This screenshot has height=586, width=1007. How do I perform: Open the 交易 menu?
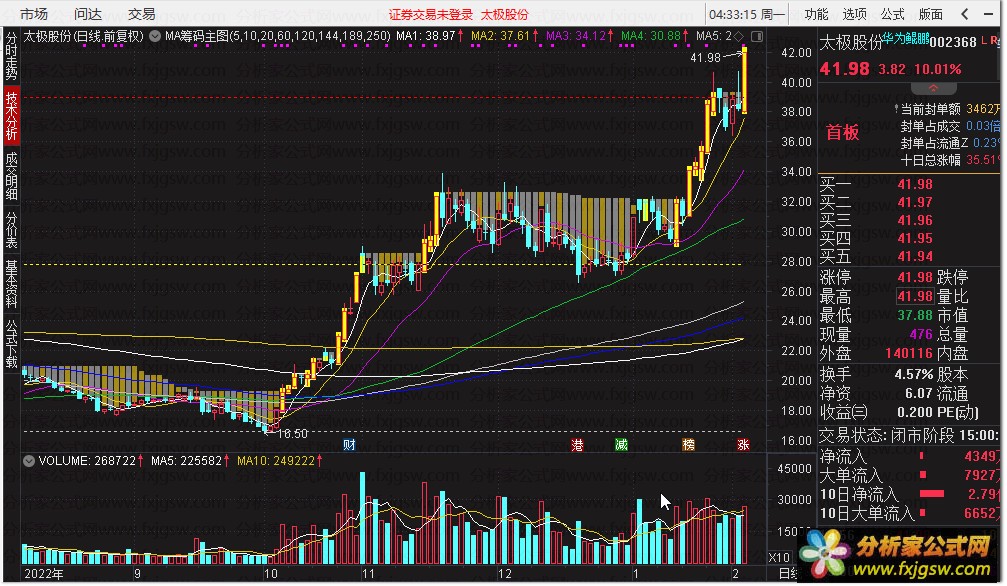(141, 13)
